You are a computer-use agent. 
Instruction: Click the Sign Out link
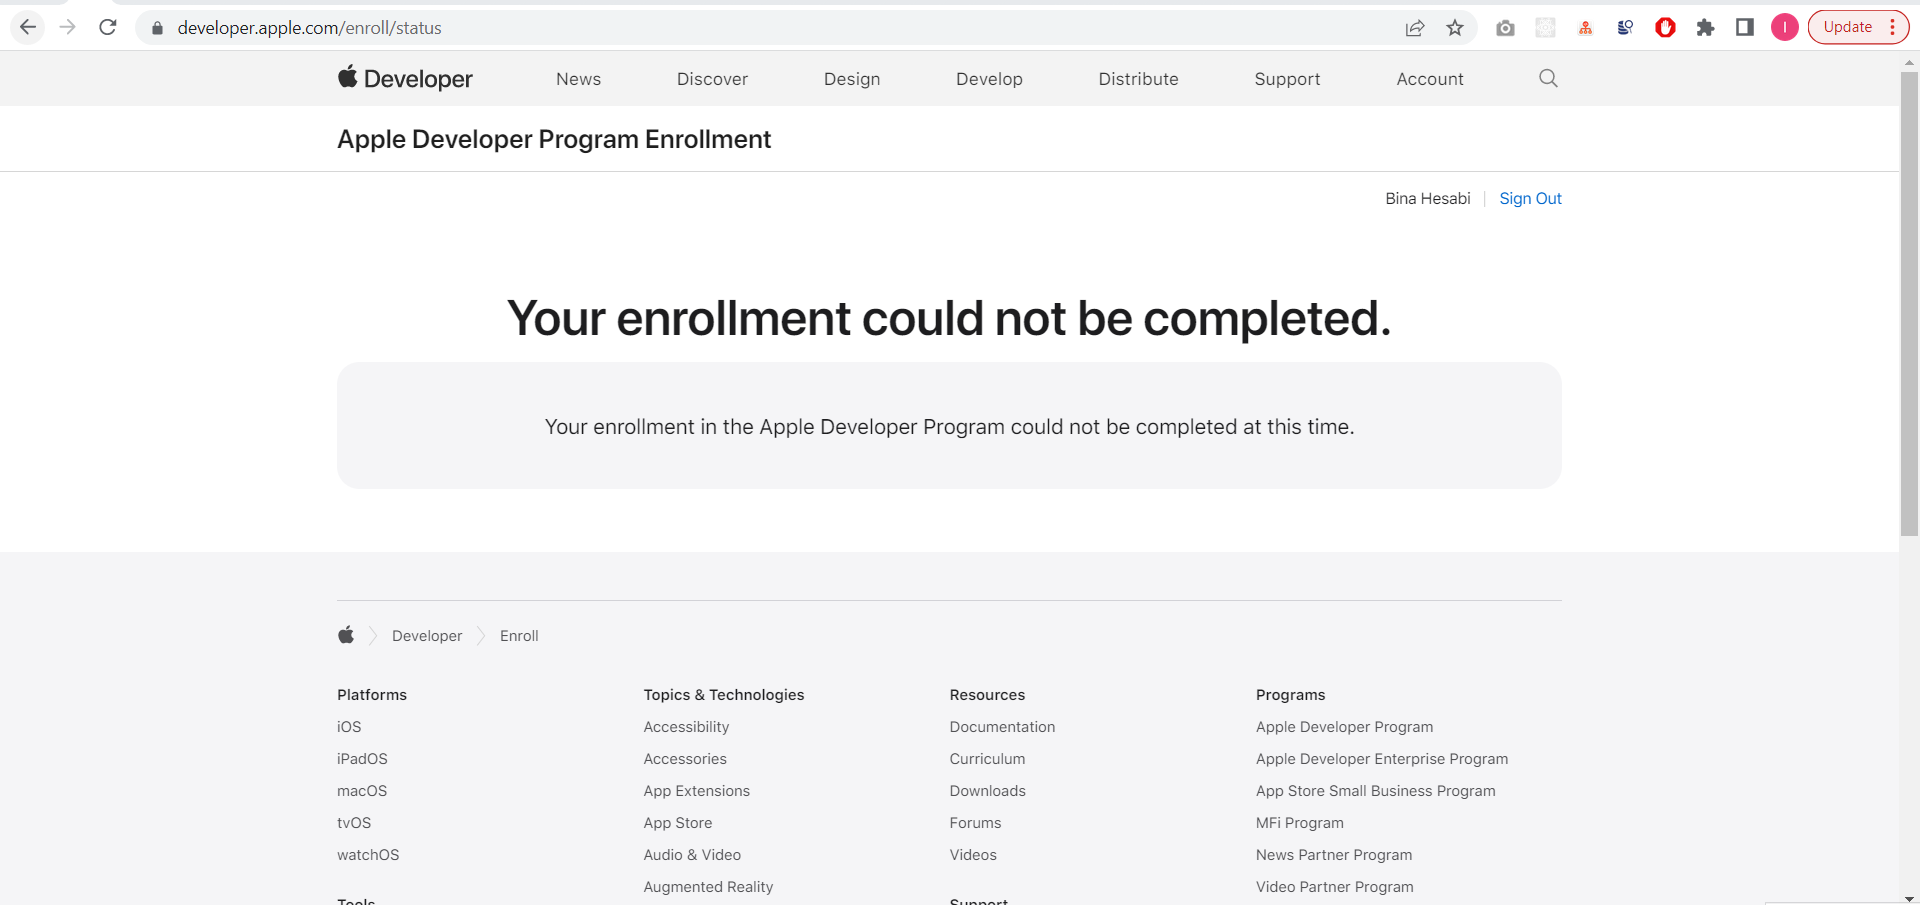coord(1530,199)
